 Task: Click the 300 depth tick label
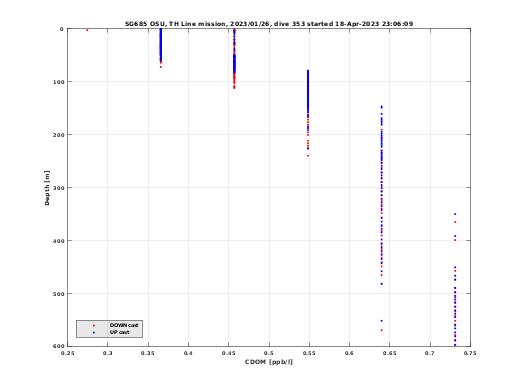pos(59,188)
